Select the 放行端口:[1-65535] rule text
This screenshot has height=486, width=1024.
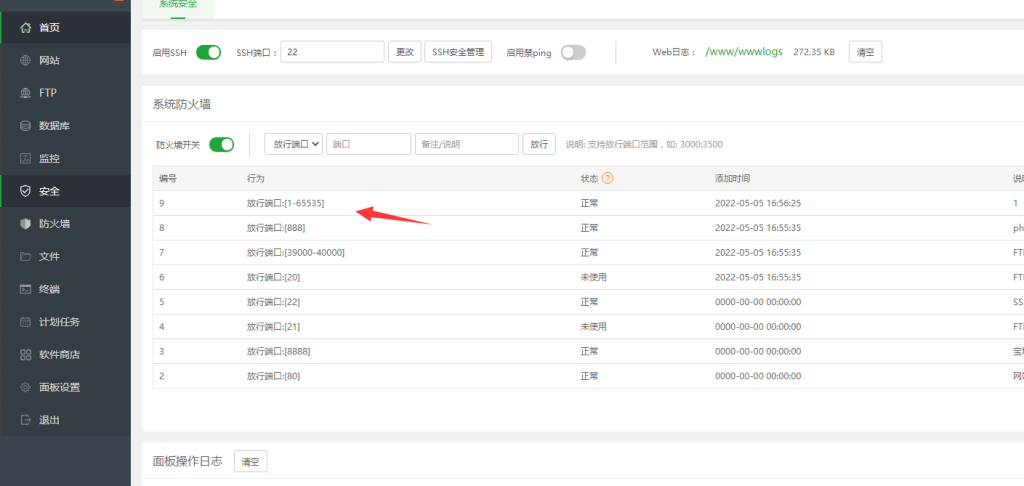[285, 203]
